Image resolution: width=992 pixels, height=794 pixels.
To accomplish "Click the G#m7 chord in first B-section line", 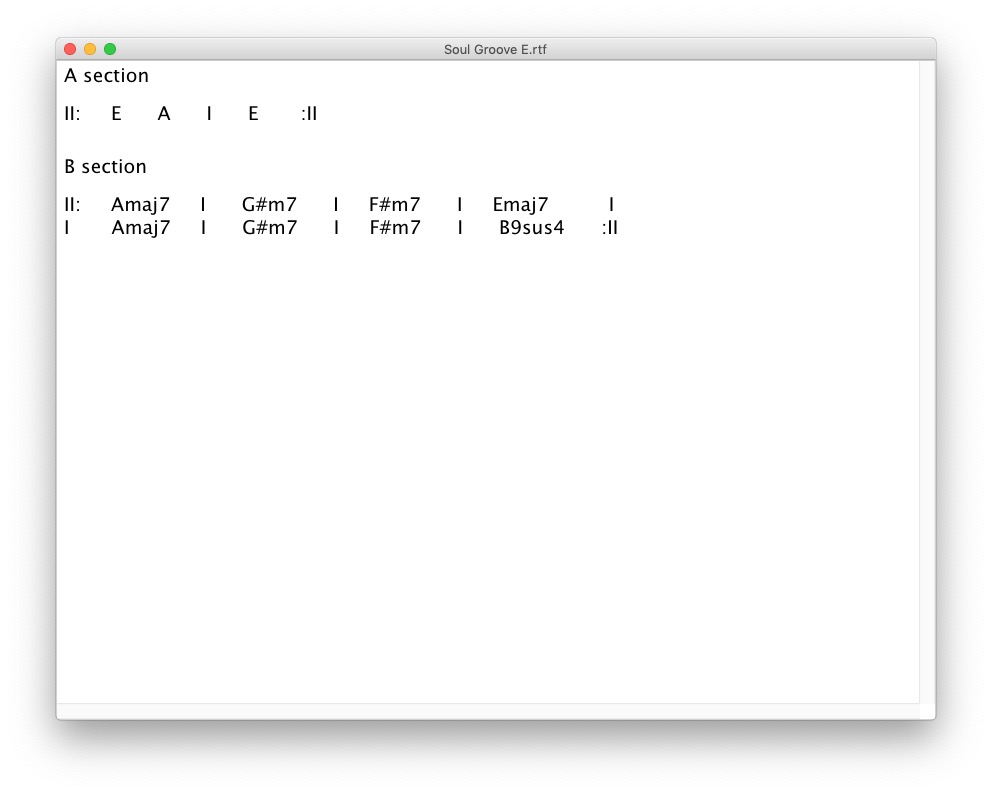I will [x=269, y=206].
